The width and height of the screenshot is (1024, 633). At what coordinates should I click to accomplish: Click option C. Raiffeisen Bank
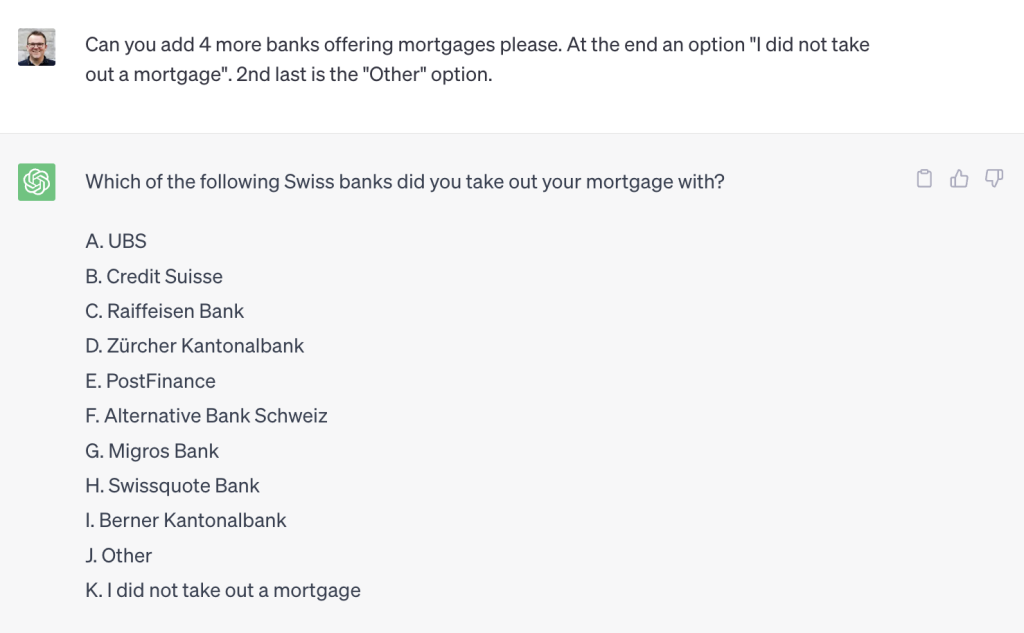(x=164, y=311)
